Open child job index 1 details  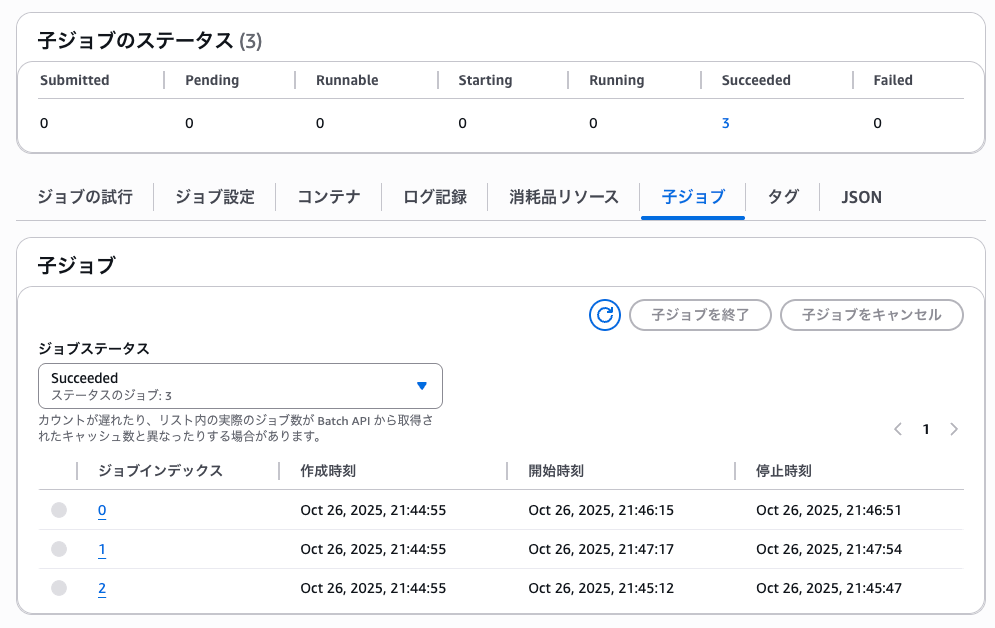click(x=101, y=549)
